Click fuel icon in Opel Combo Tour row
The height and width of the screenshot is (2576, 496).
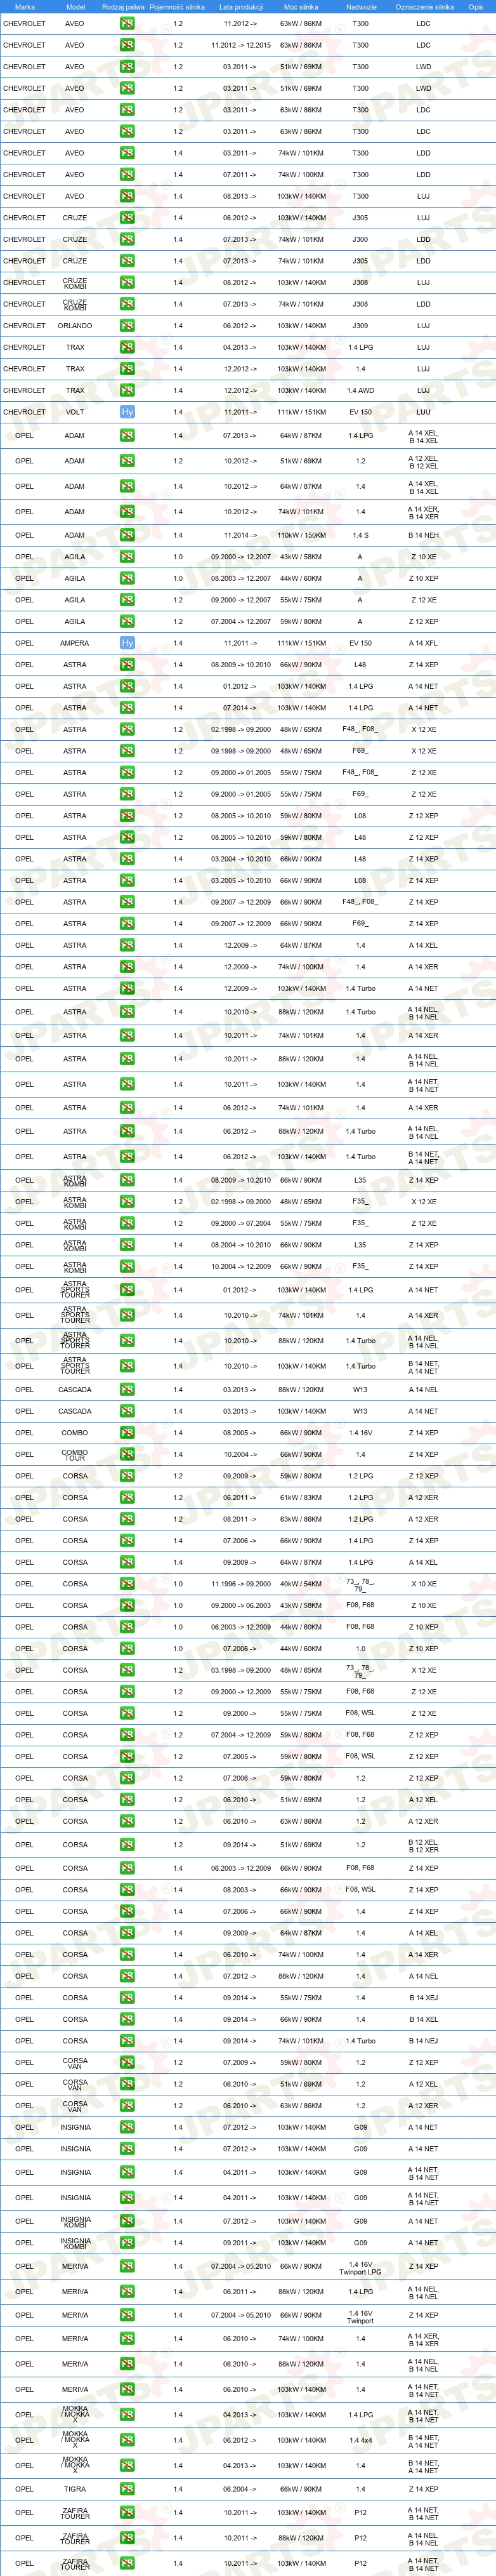[x=127, y=1454]
